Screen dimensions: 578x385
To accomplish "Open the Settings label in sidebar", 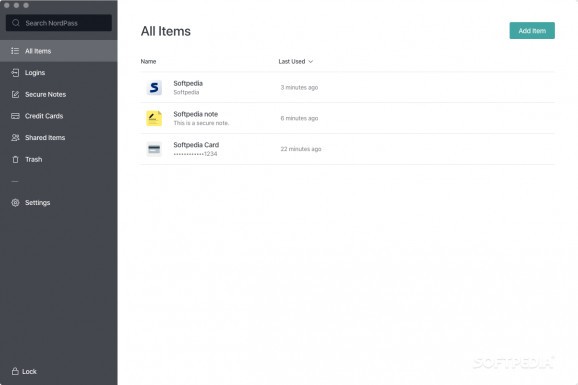I will 37,203.
